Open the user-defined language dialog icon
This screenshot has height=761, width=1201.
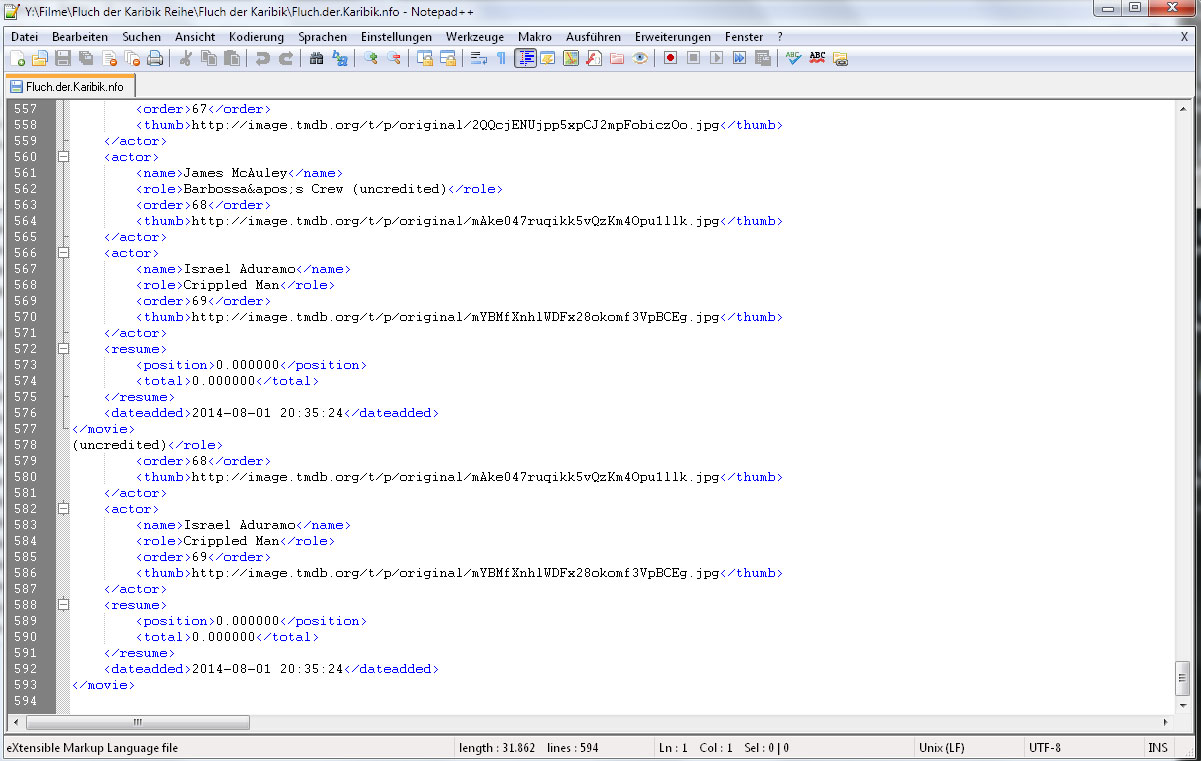[548, 59]
